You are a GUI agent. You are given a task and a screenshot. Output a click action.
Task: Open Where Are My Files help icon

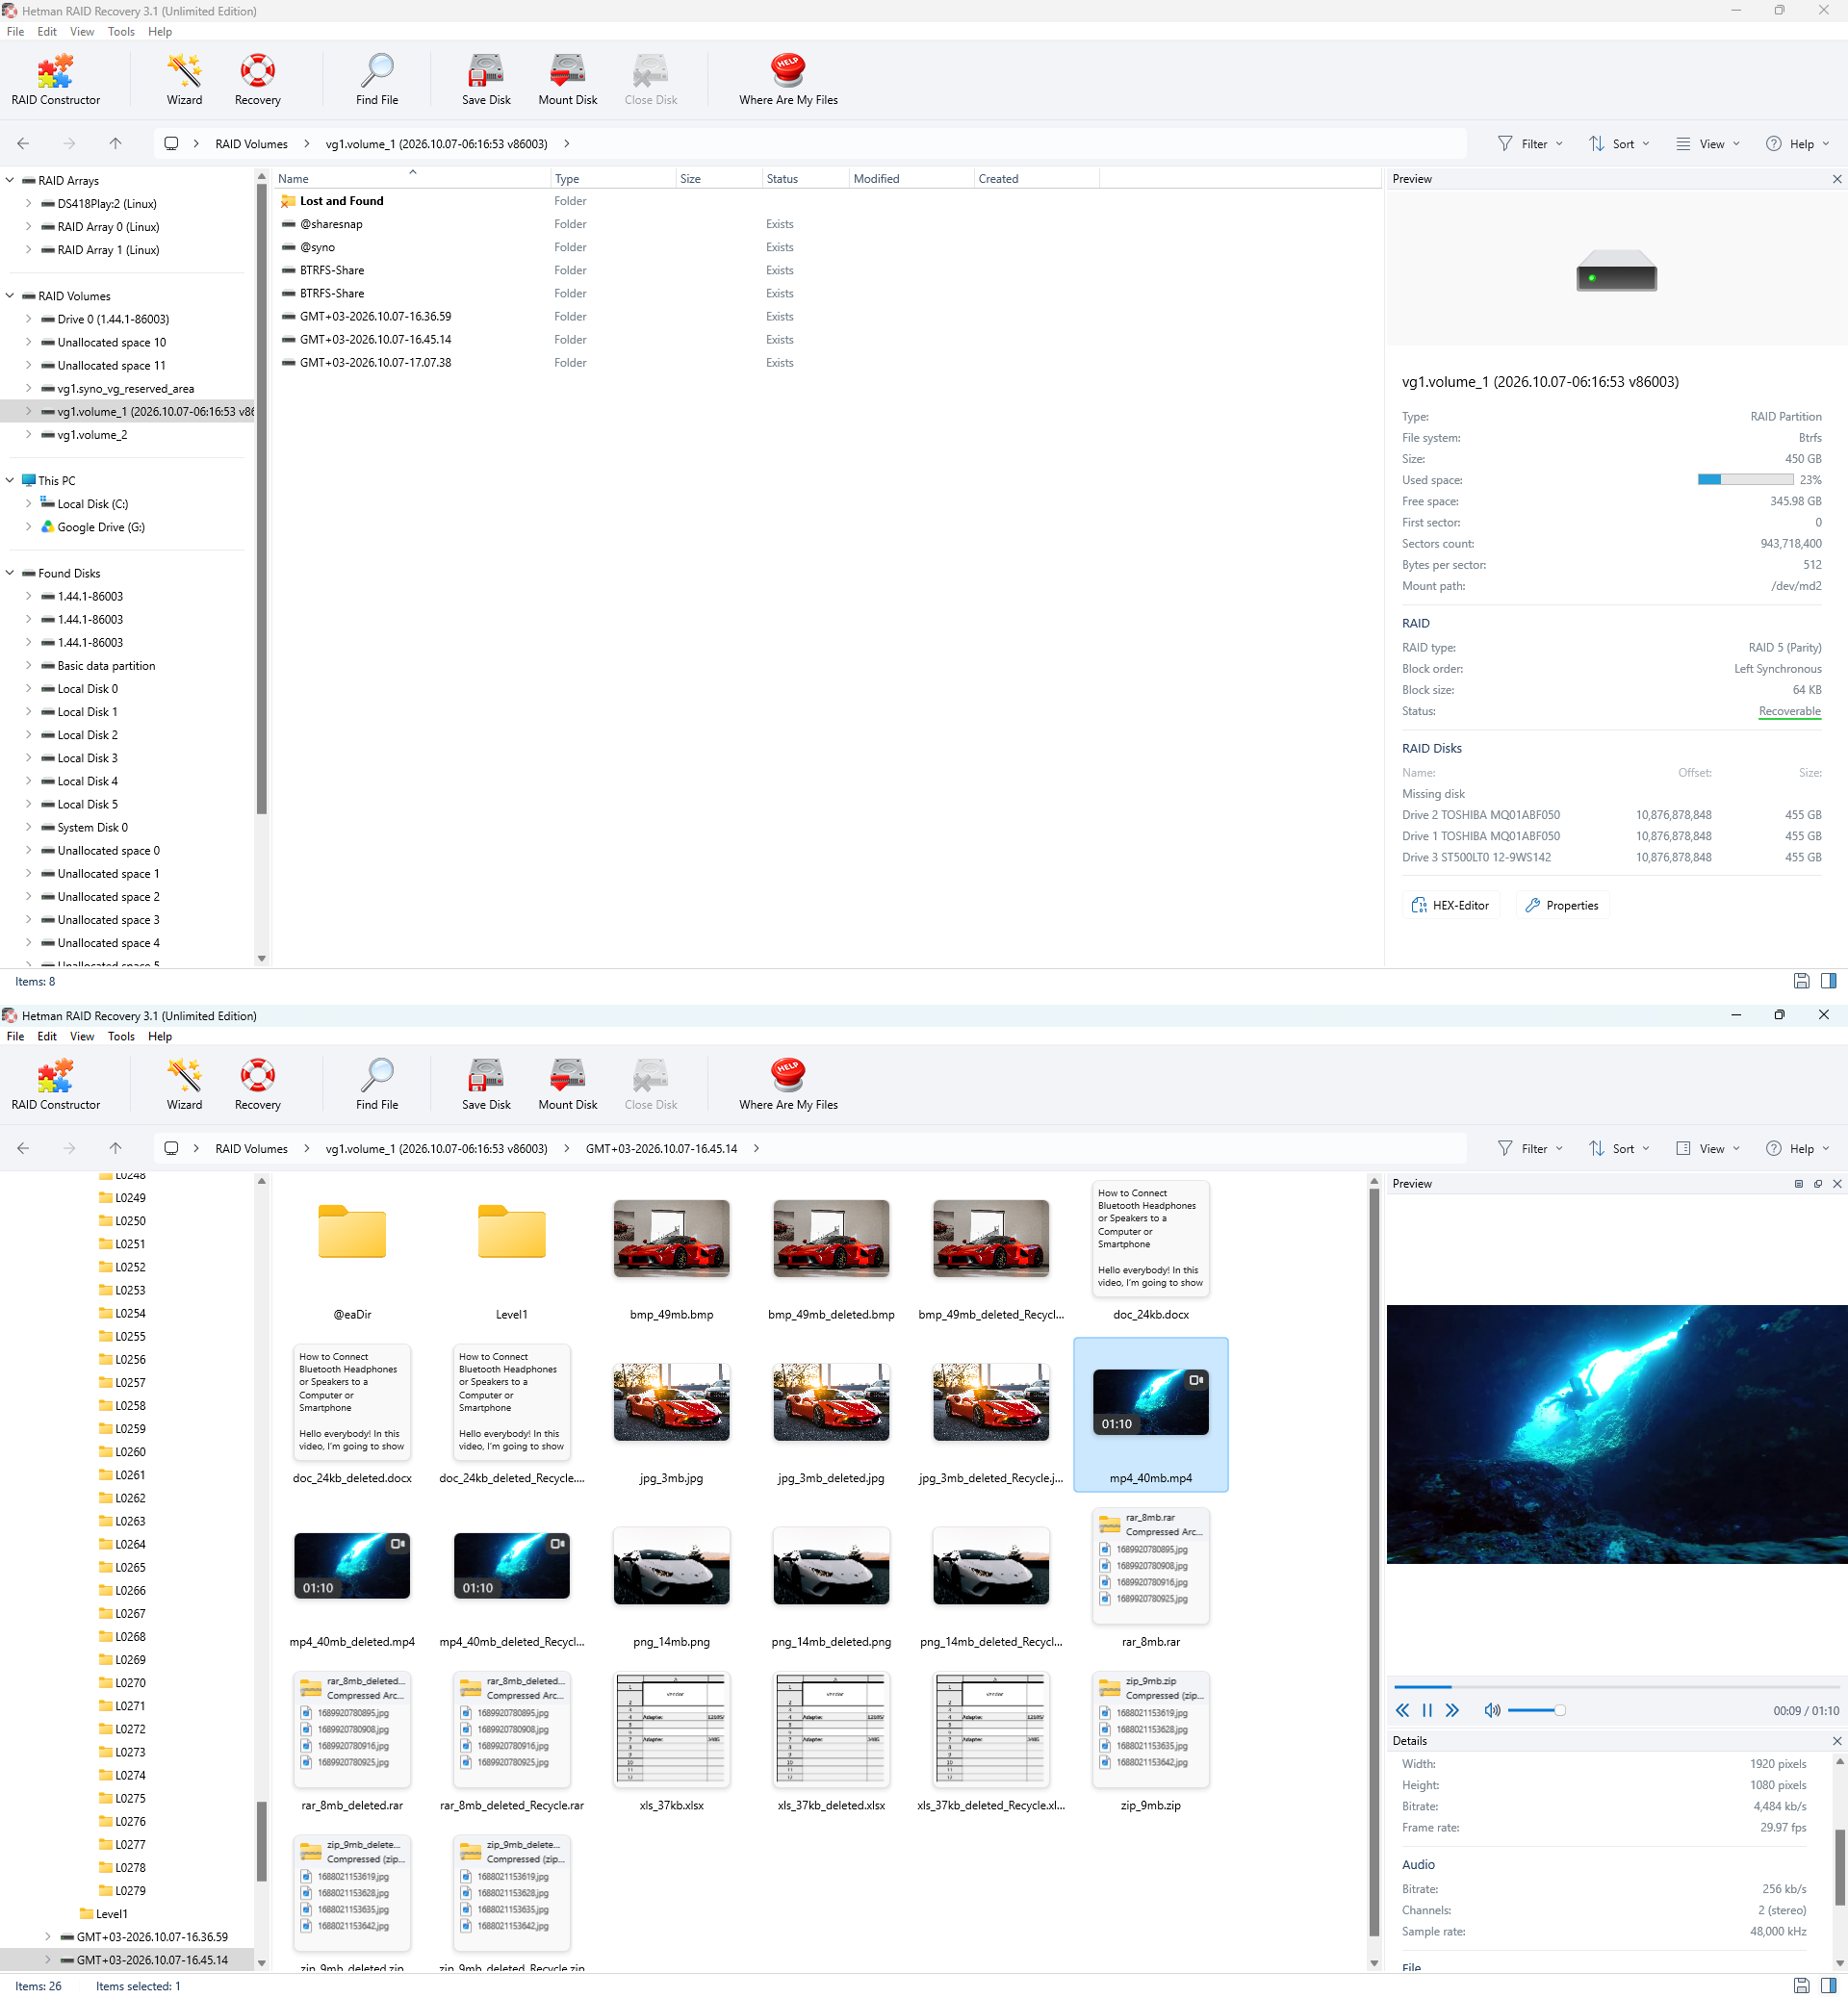(x=788, y=70)
